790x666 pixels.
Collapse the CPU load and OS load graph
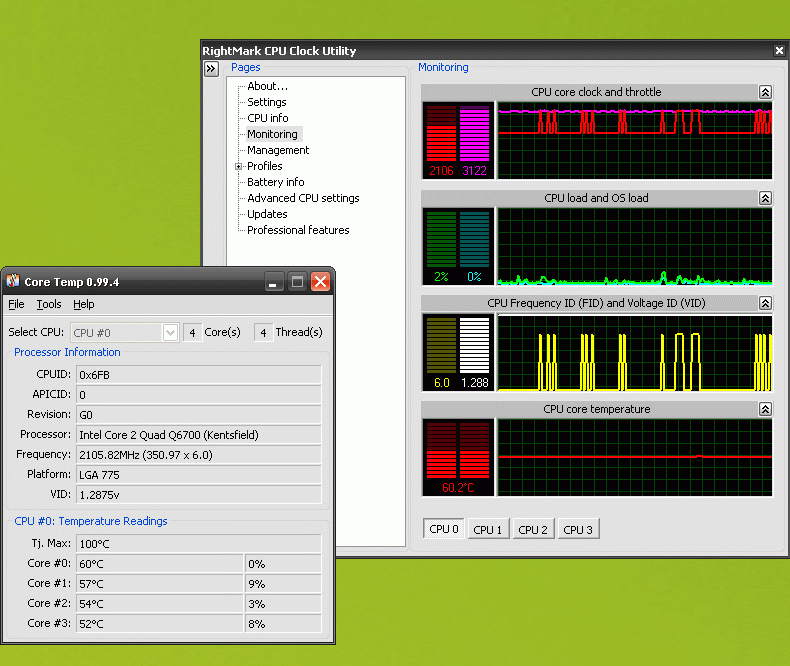pyautogui.click(x=765, y=198)
